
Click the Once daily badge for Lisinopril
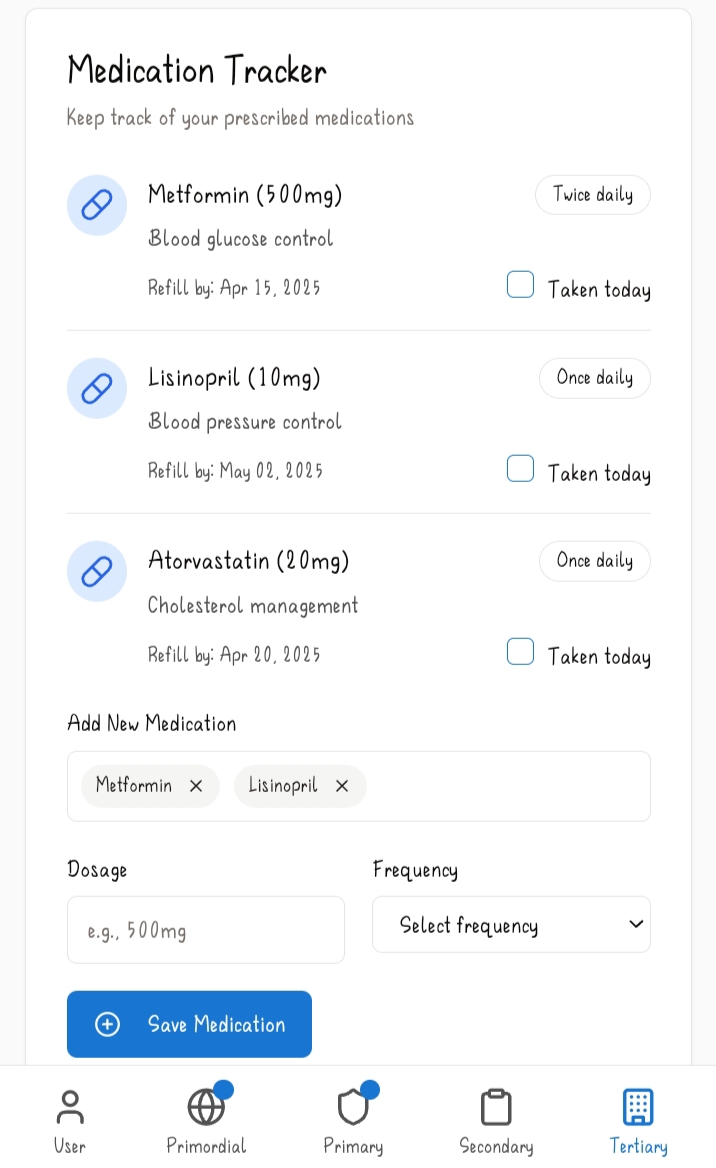(595, 378)
